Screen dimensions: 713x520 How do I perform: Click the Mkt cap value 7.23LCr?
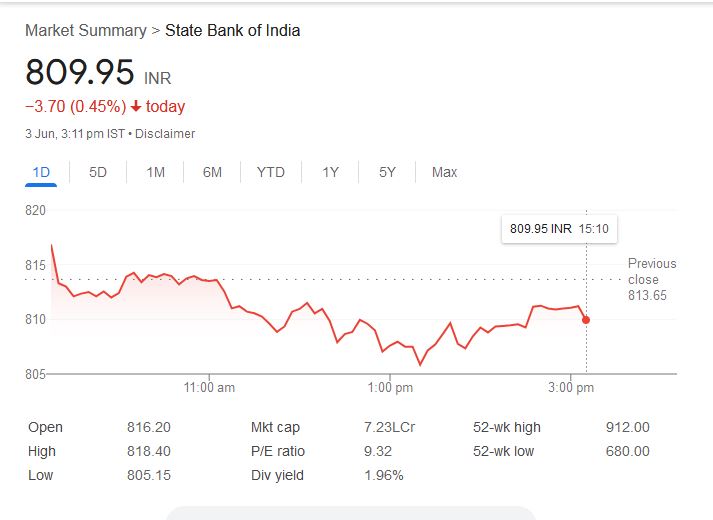coord(389,427)
